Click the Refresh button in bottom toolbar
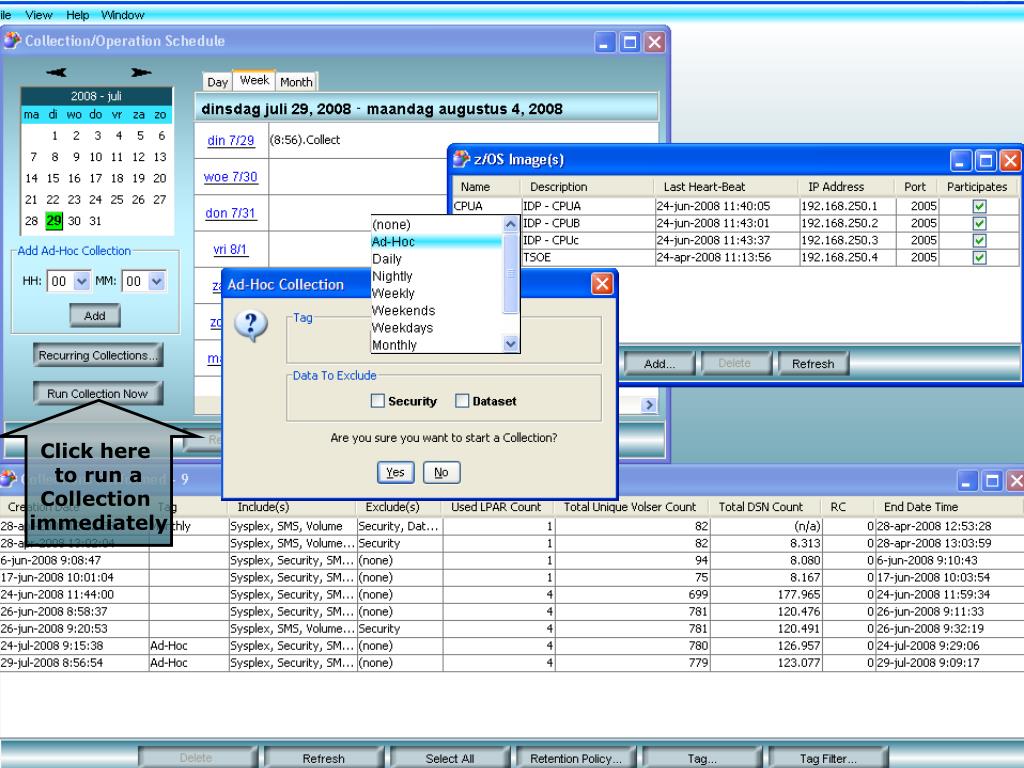The height and width of the screenshot is (768, 1024). (x=323, y=758)
